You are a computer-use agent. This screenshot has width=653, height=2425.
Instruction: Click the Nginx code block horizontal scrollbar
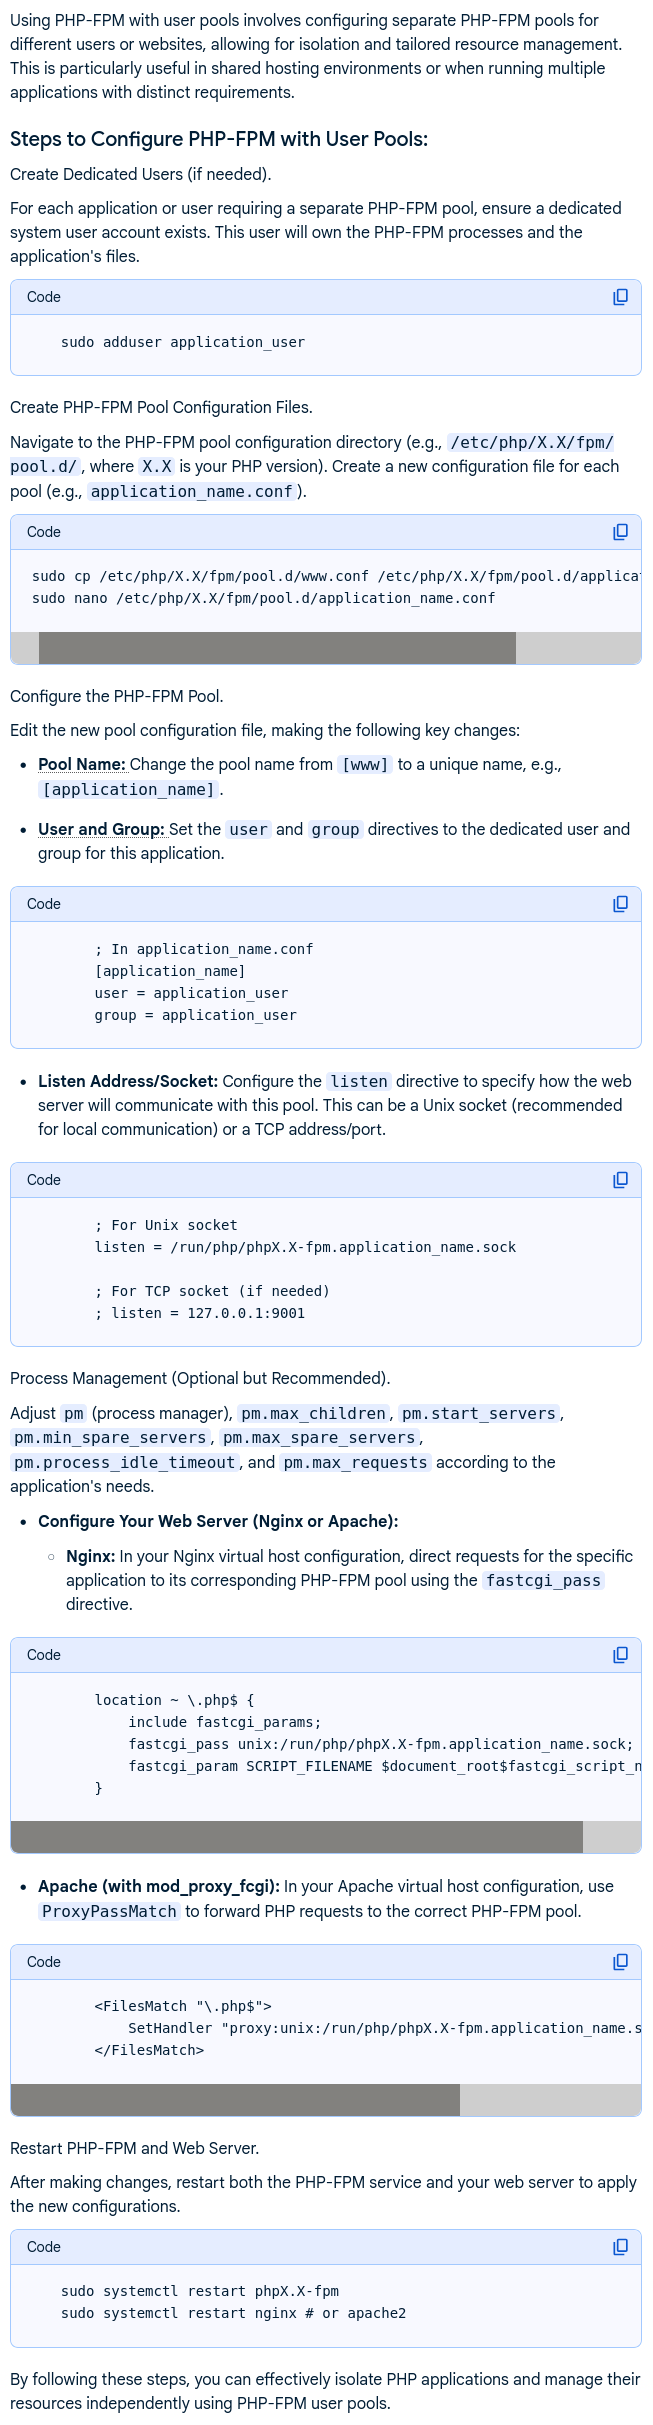pos(296,1837)
